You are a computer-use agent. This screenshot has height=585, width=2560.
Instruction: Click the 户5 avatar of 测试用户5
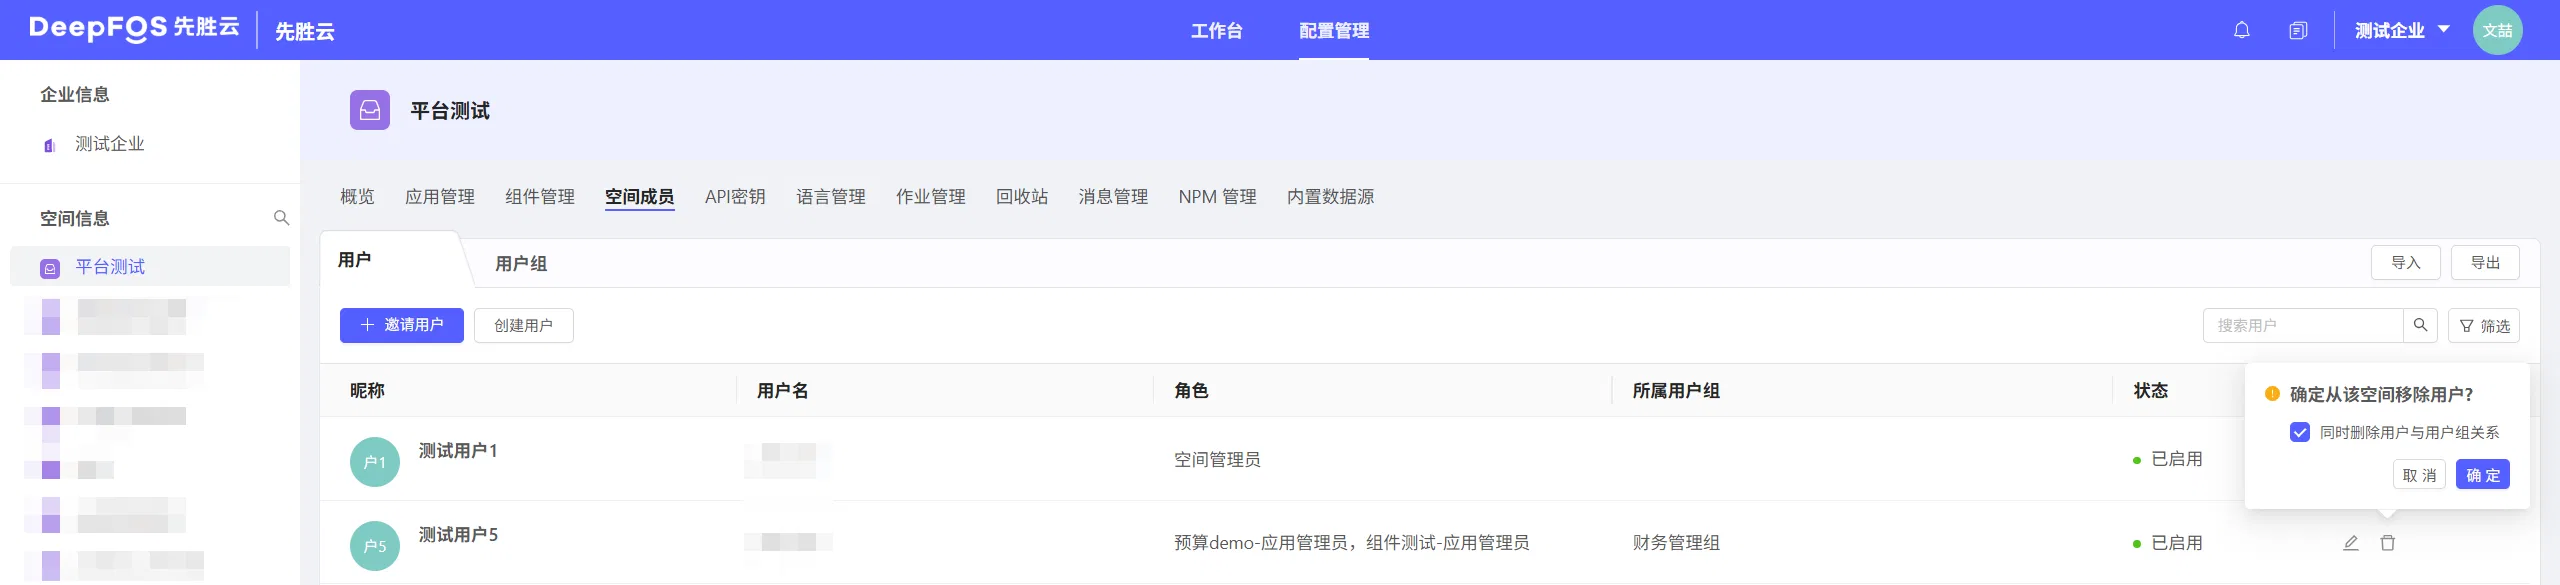pos(375,546)
